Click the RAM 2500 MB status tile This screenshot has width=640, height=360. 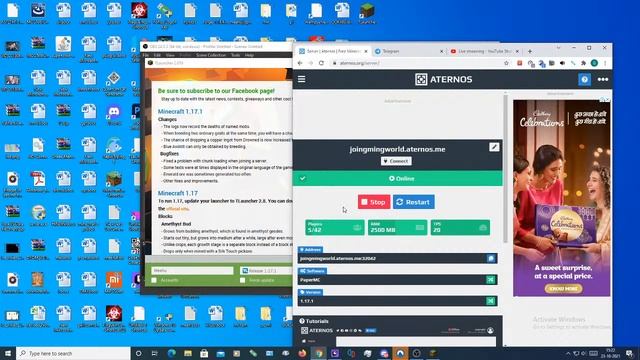pos(397,228)
